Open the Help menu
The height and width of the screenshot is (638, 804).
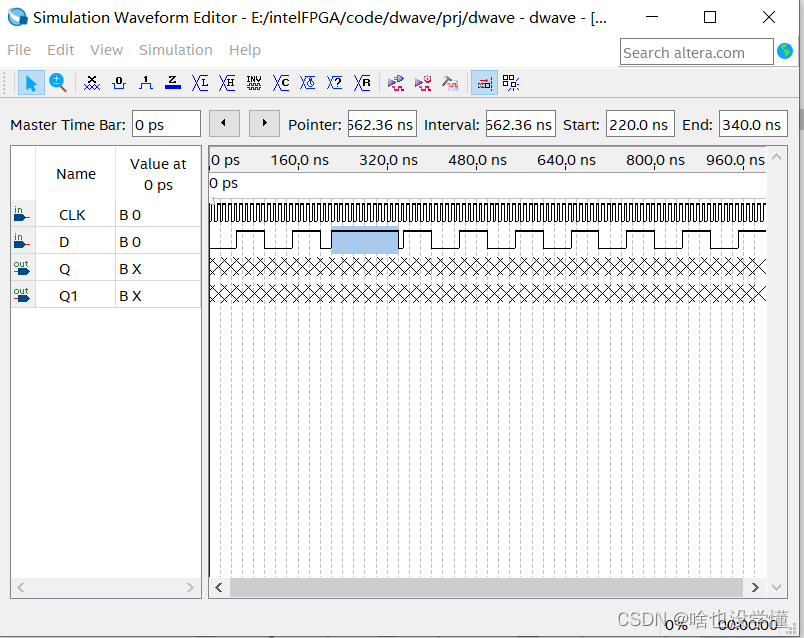[x=245, y=50]
